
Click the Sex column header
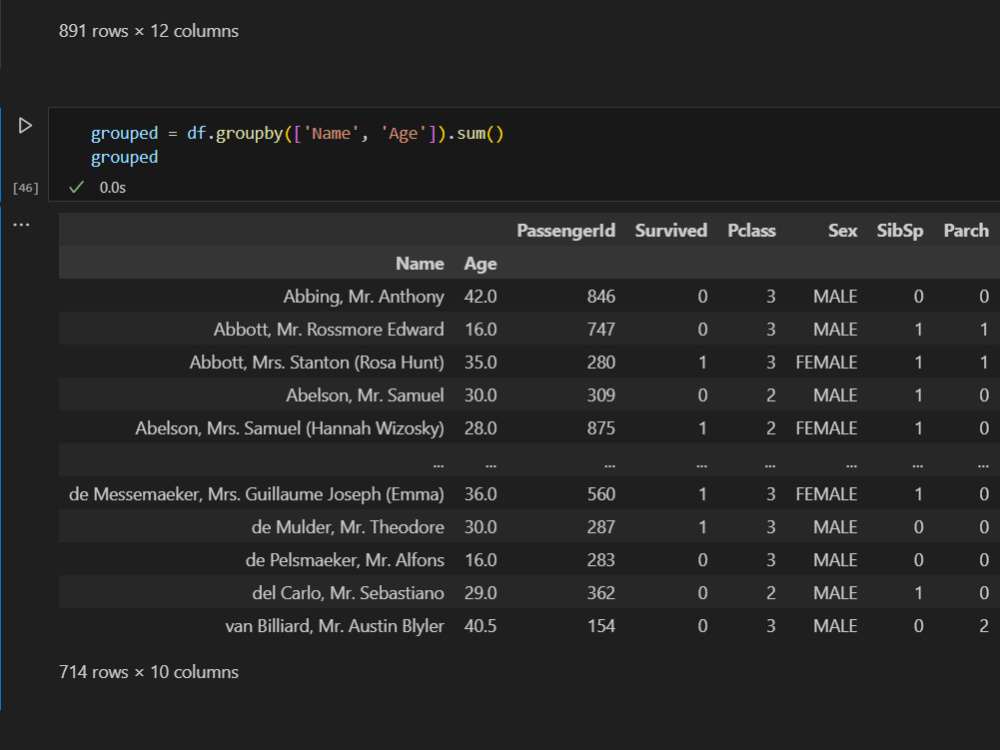pyautogui.click(x=842, y=230)
